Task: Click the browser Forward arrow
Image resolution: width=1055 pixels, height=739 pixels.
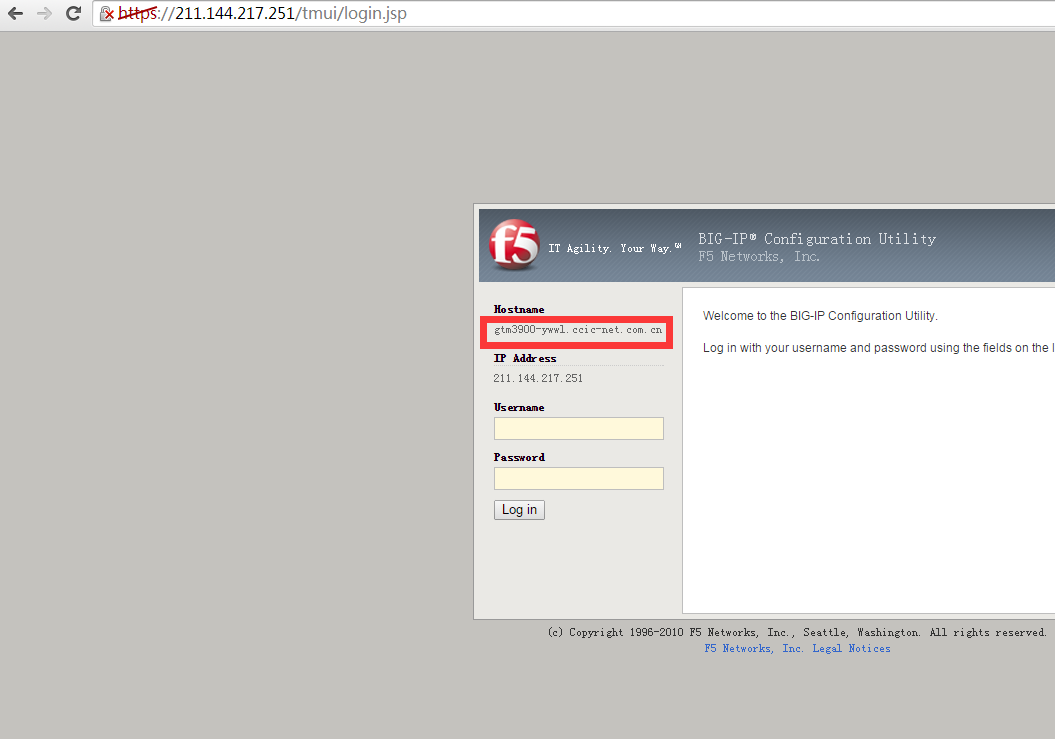Action: point(44,13)
